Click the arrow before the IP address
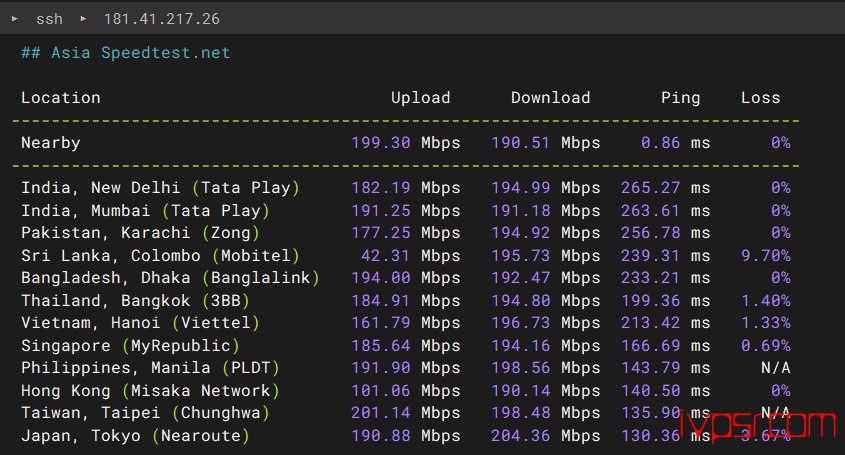The height and width of the screenshot is (455, 845). (x=83, y=19)
